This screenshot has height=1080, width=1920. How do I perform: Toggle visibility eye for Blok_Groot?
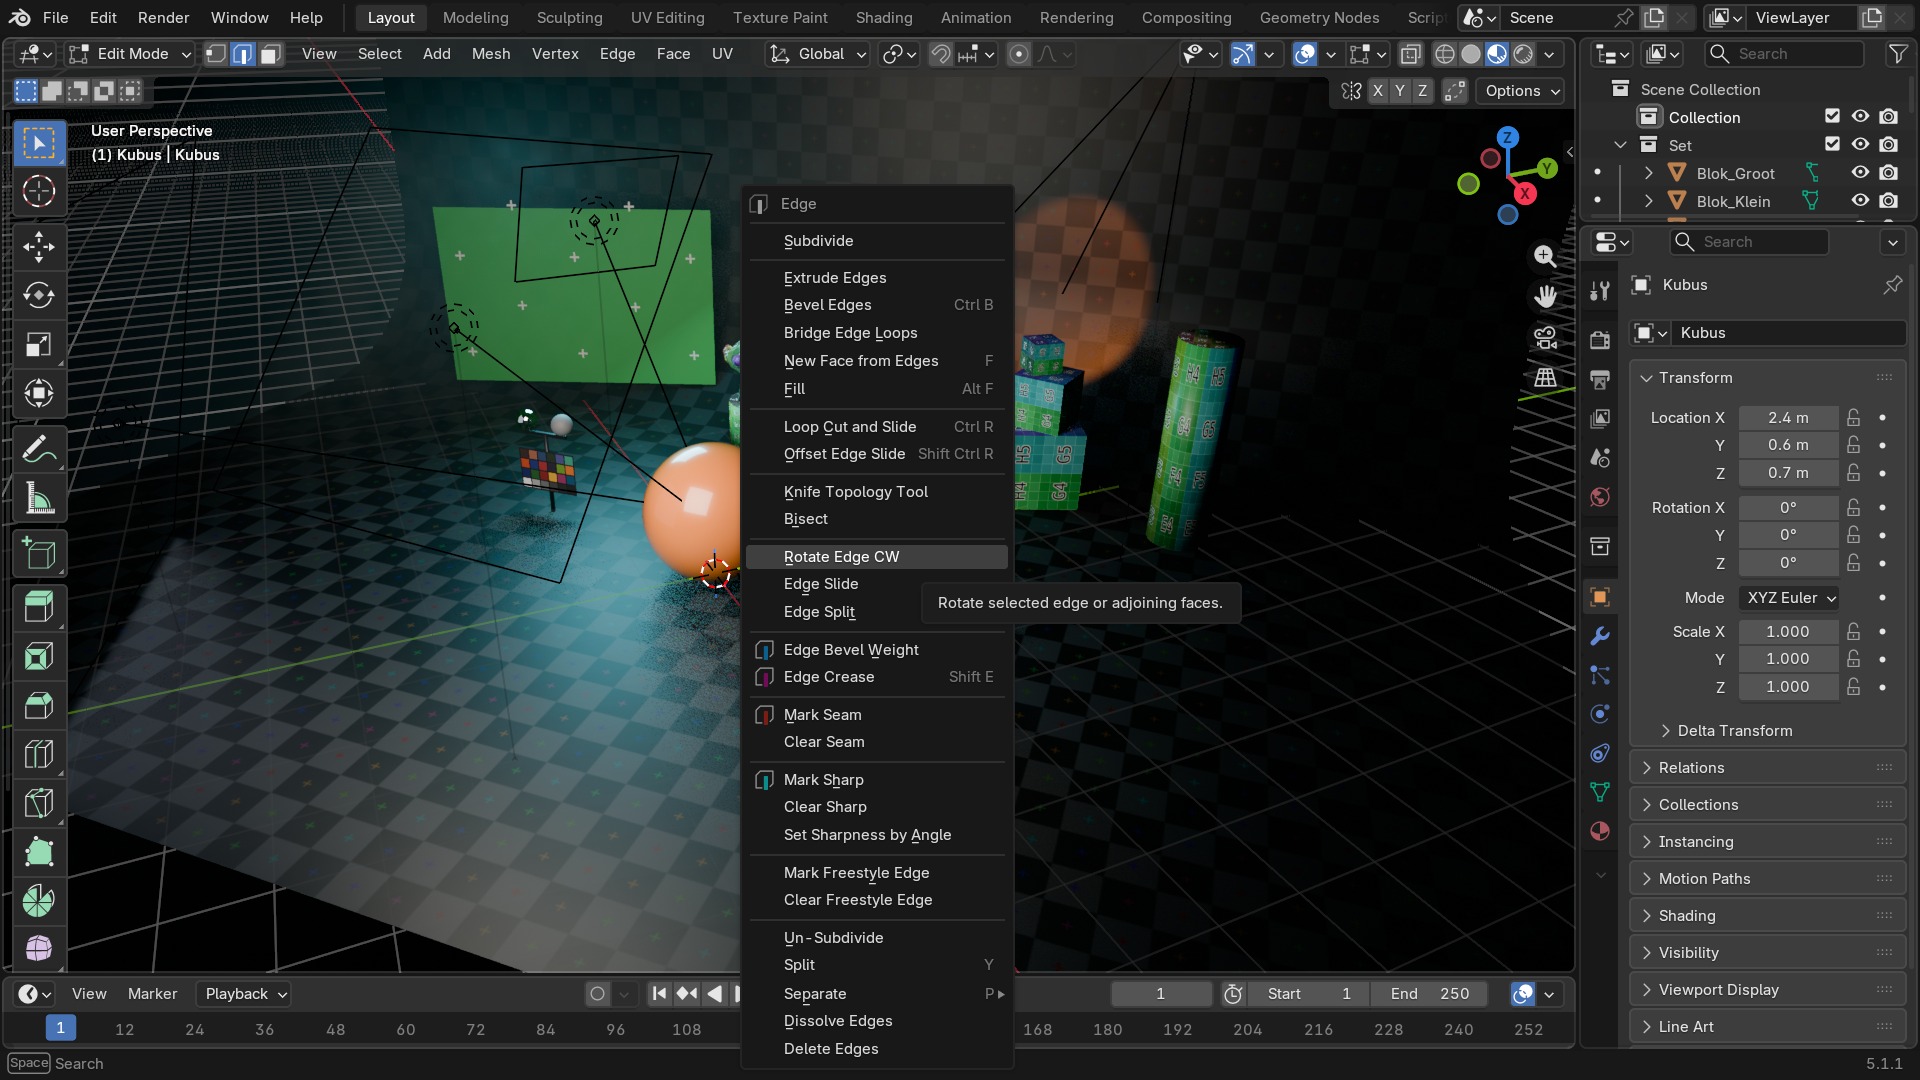pos(1860,173)
